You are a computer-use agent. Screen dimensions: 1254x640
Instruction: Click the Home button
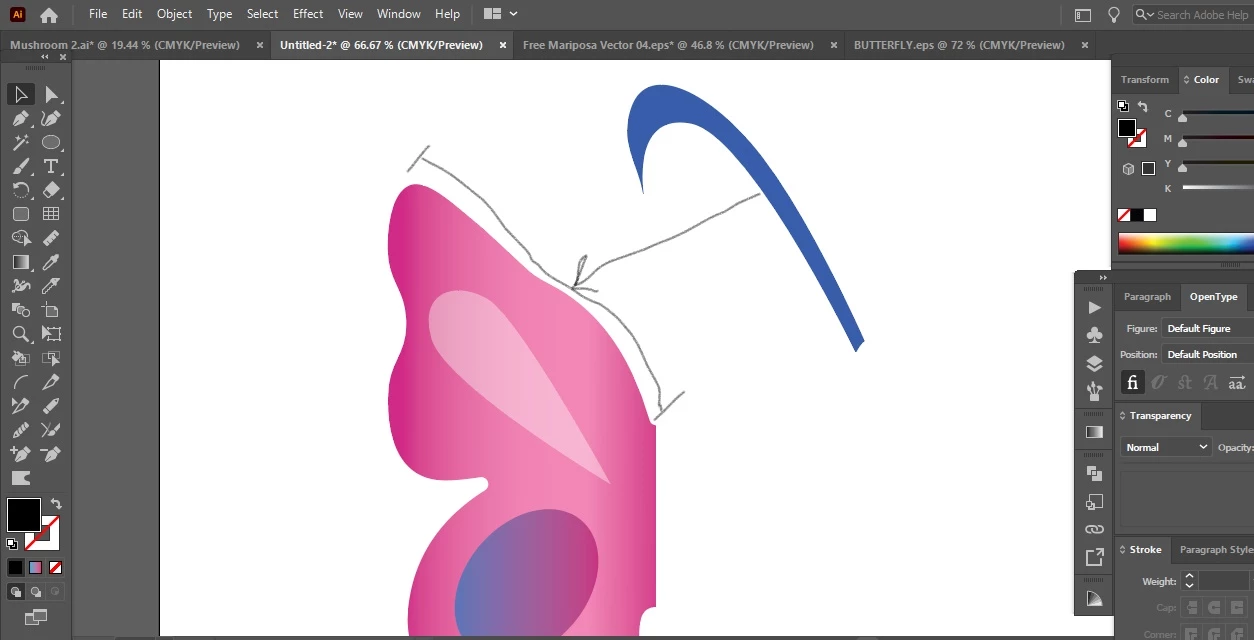48,15
